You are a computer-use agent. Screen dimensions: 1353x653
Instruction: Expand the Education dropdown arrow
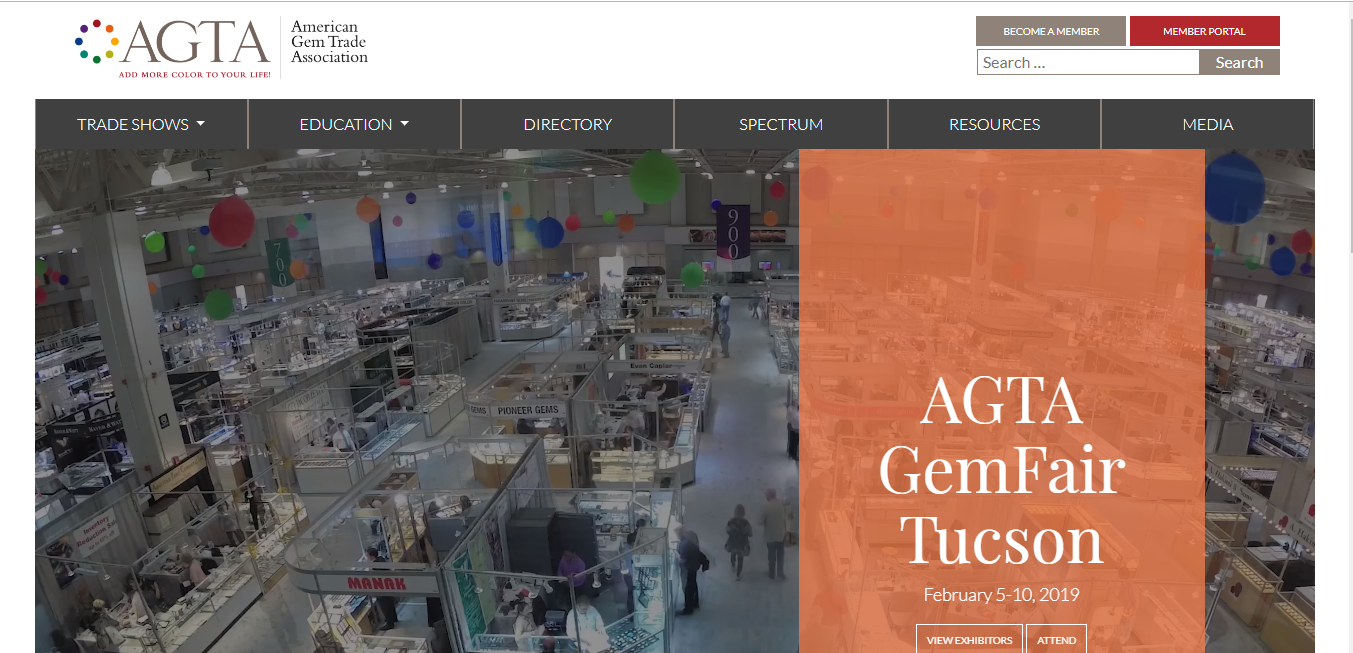405,124
